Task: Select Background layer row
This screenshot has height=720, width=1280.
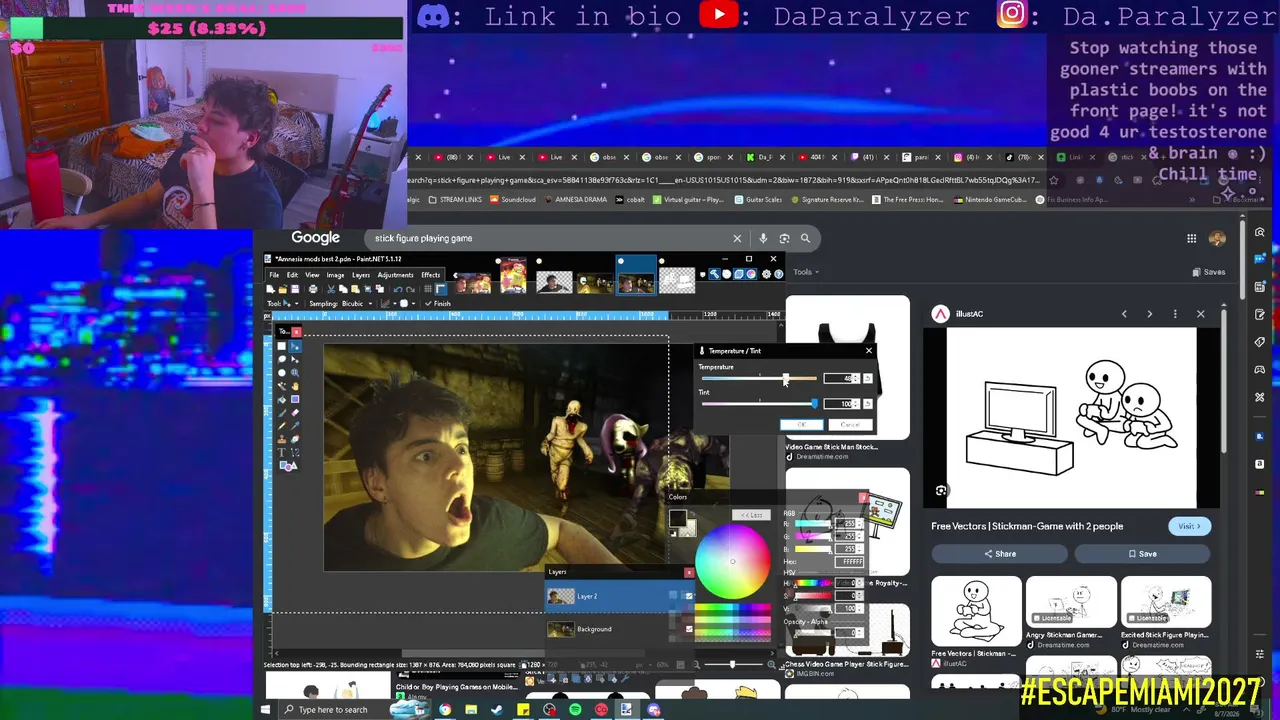Action: tap(620, 629)
